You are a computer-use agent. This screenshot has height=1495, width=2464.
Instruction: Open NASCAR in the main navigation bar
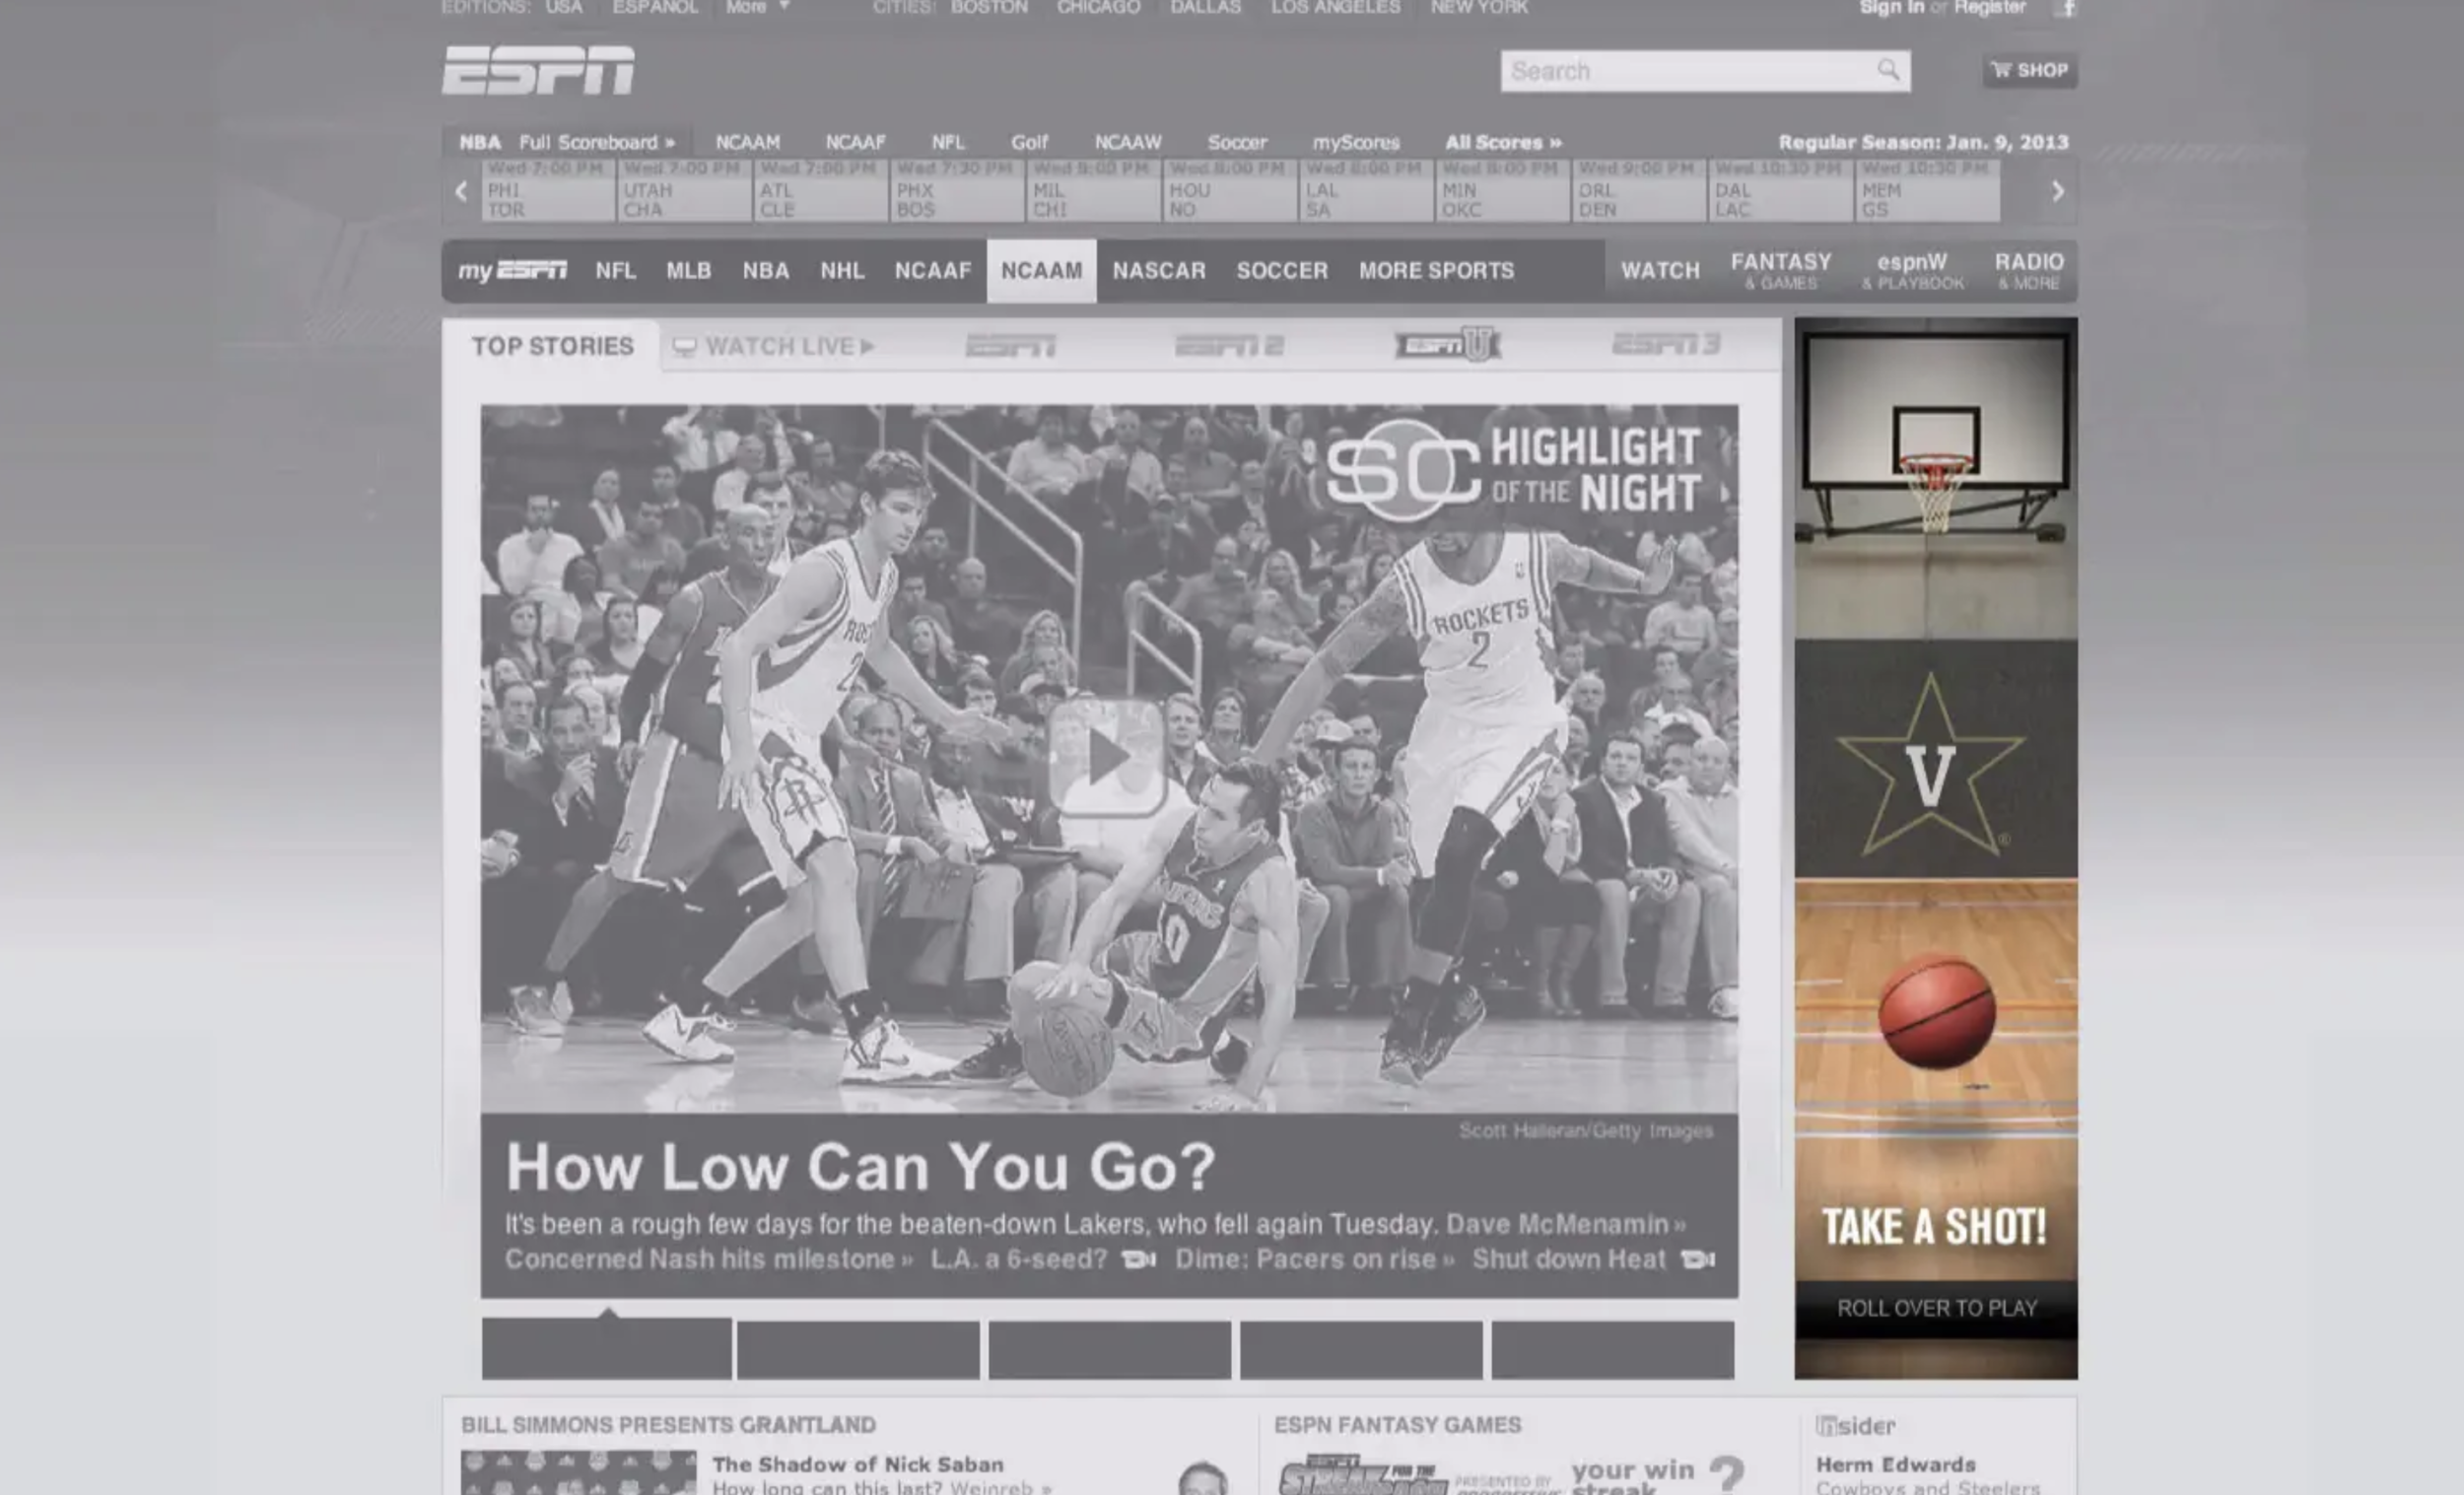pyautogui.click(x=1159, y=271)
